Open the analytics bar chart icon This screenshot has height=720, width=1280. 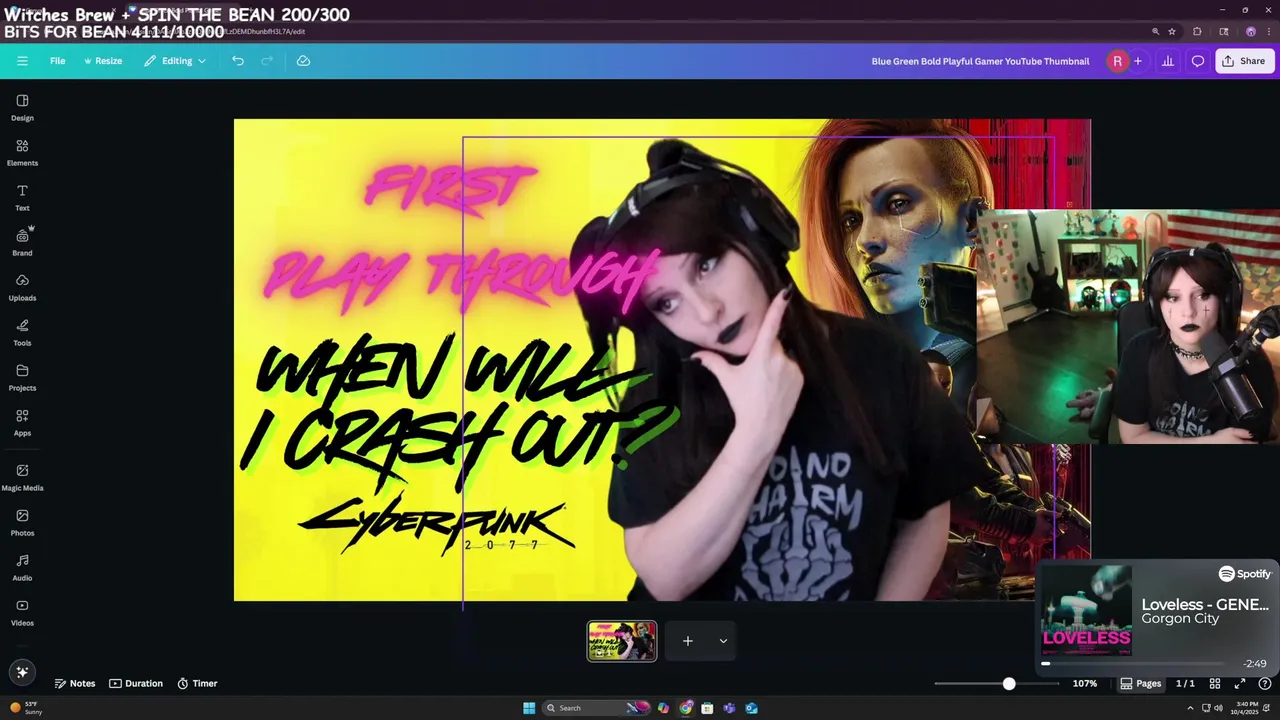[1167, 61]
